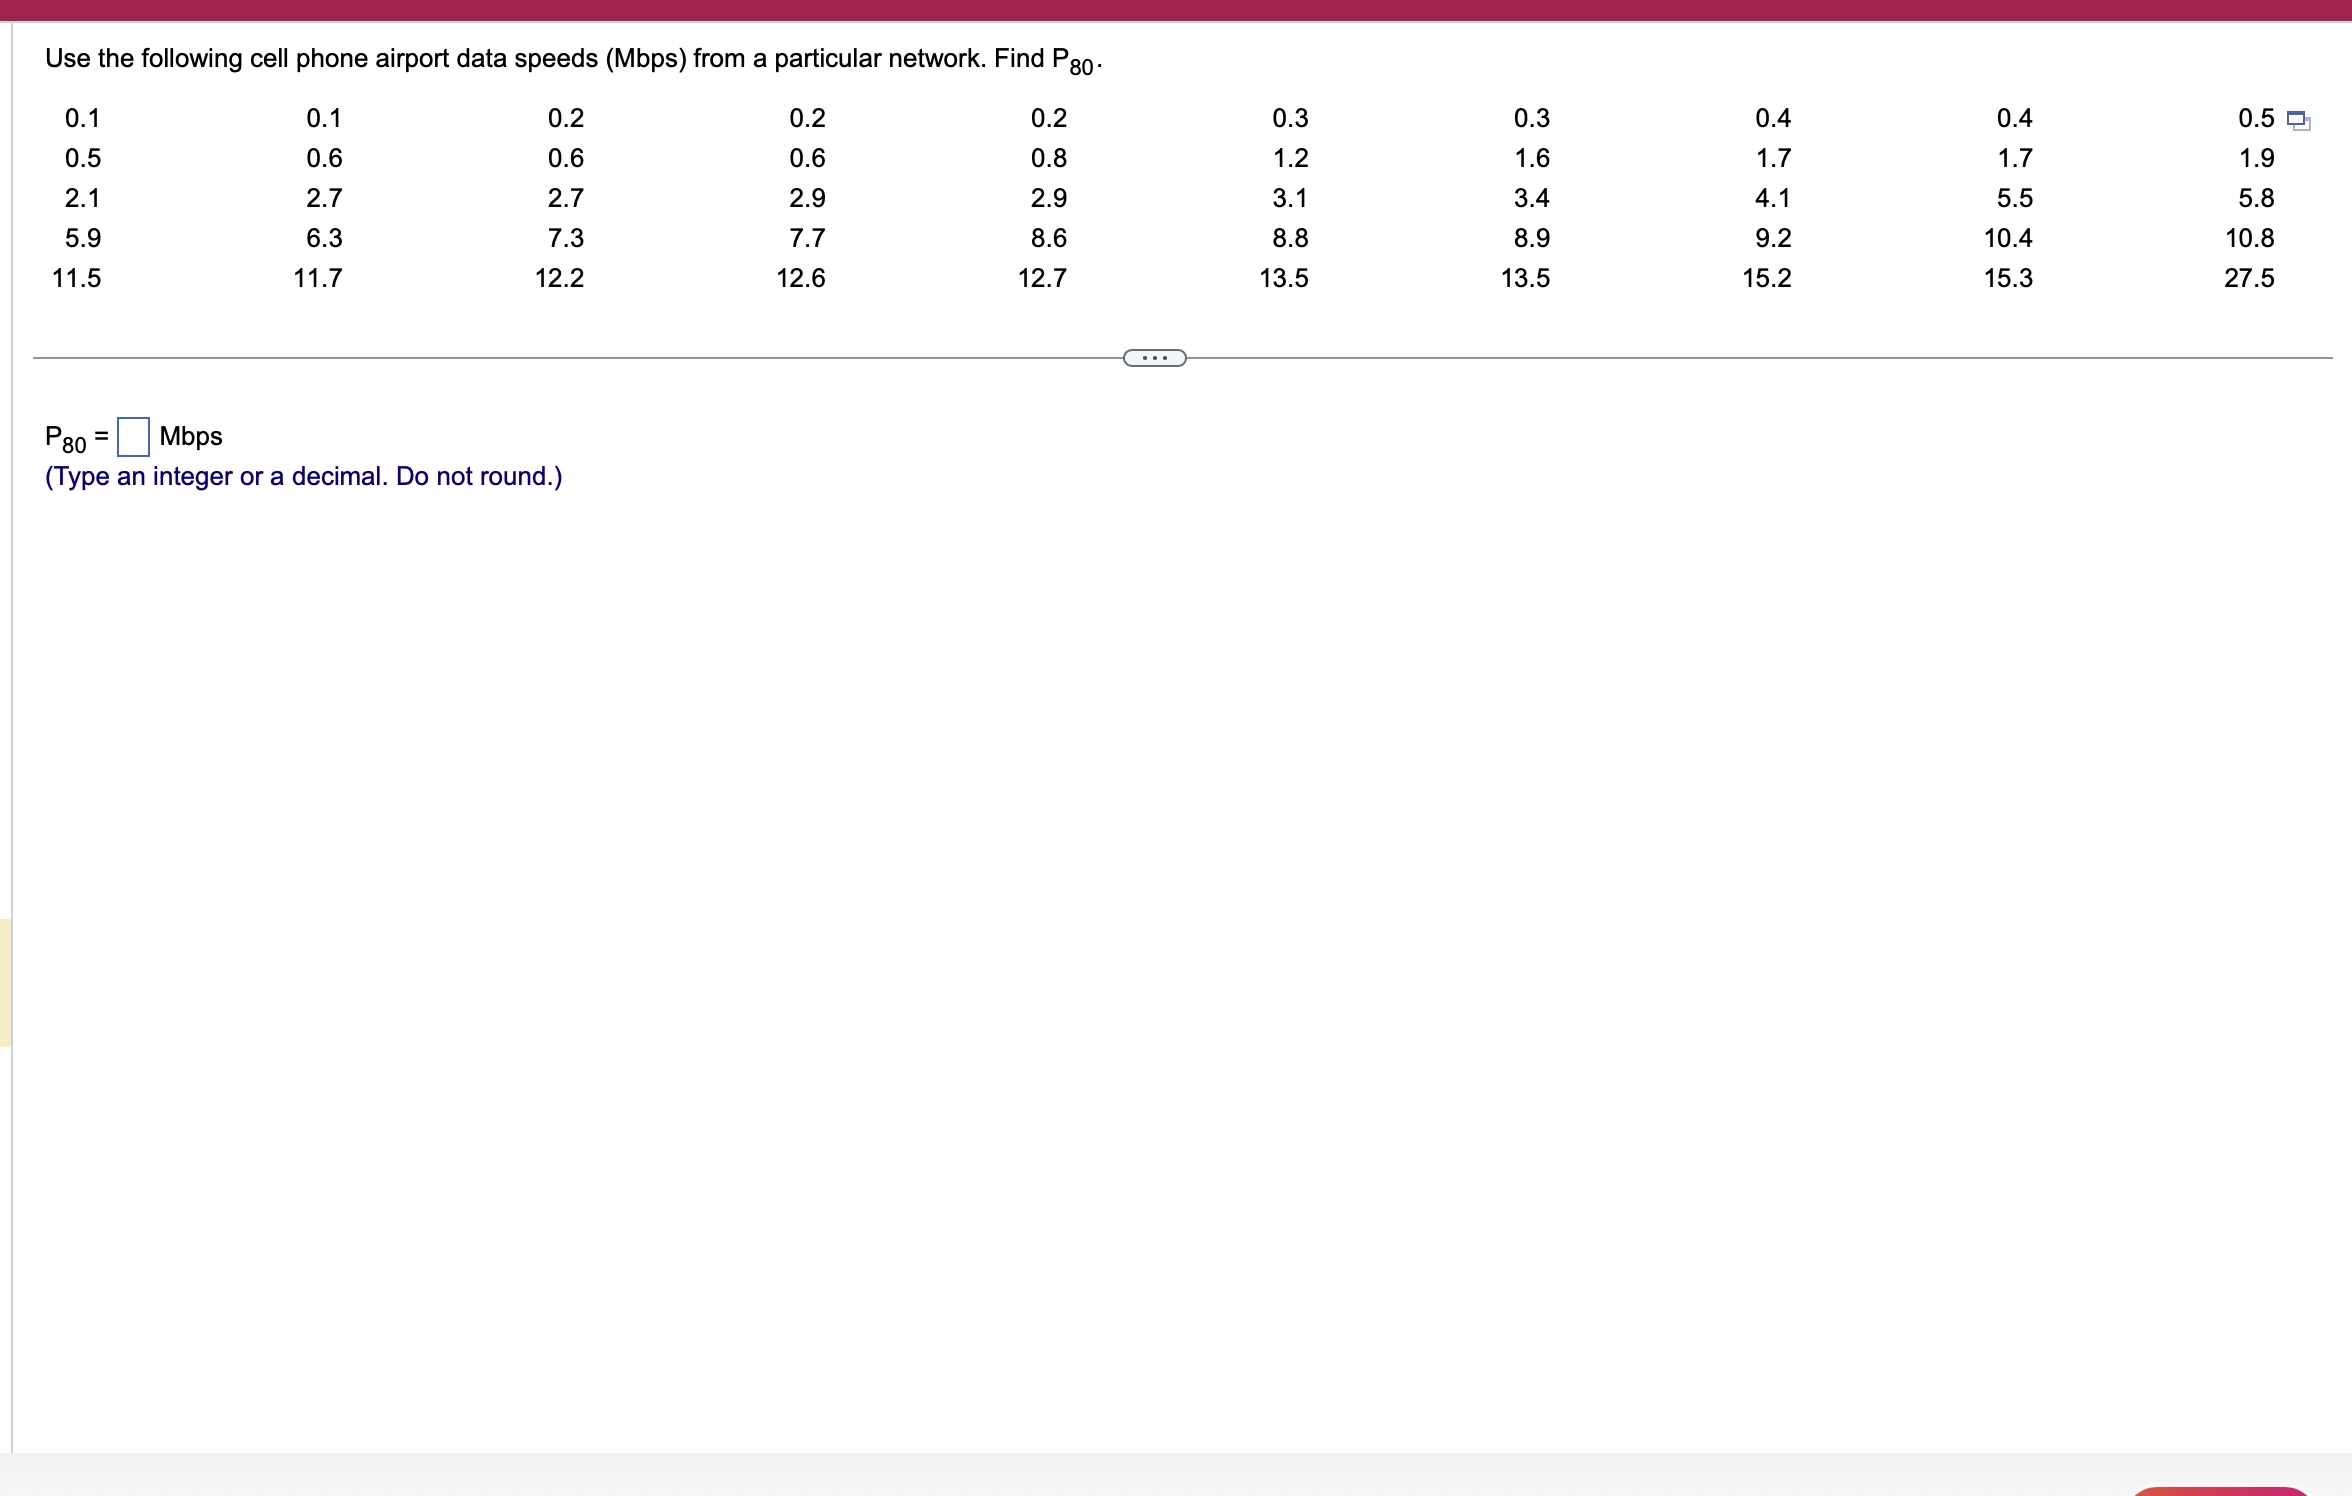
Task: Click the maroon header bar at top
Action: click(x=1176, y=10)
